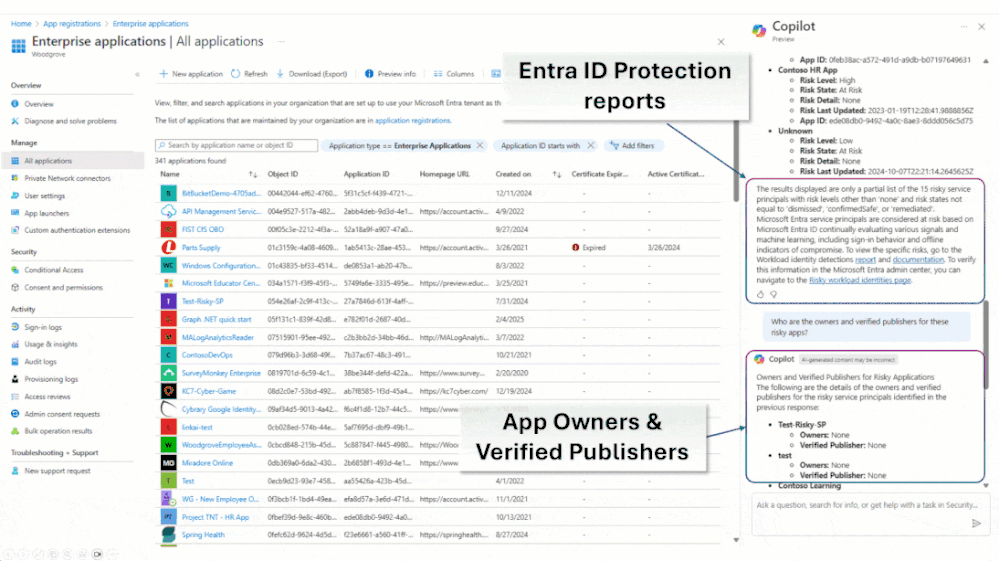Click the Diagnose and solve problems icon
Screen dimensions: 999x561
click(x=15, y=121)
